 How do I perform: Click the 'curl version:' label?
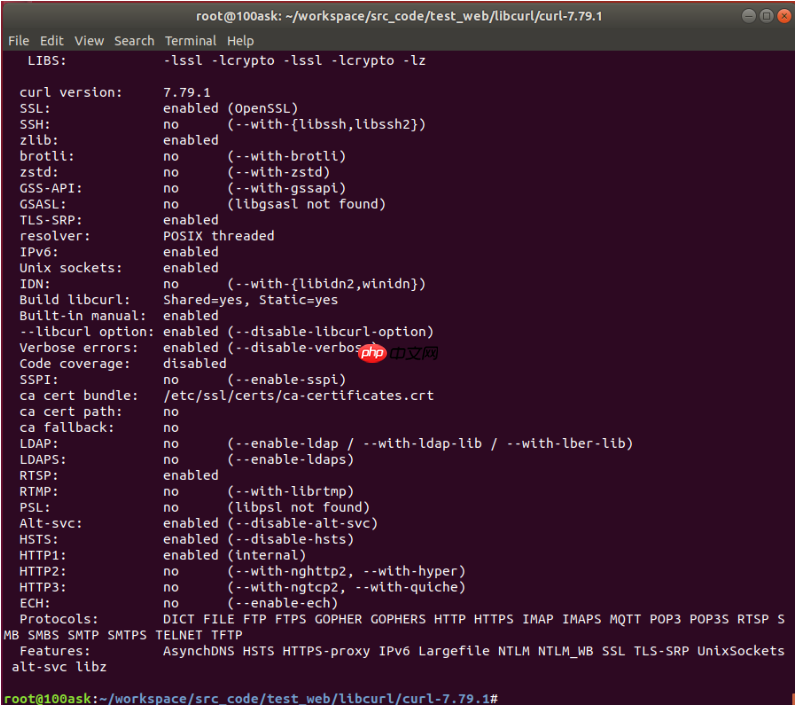pyautogui.click(x=71, y=93)
